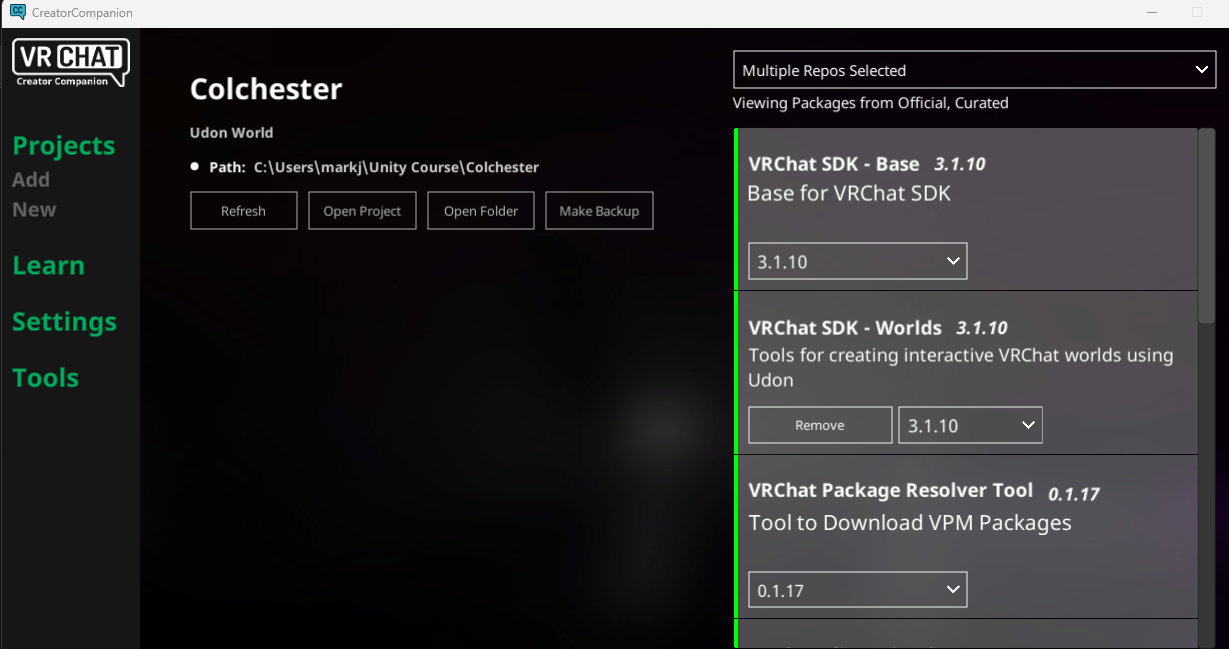The width and height of the screenshot is (1229, 649).
Task: Click the package list scrollbar thumb
Action: tap(1207, 225)
